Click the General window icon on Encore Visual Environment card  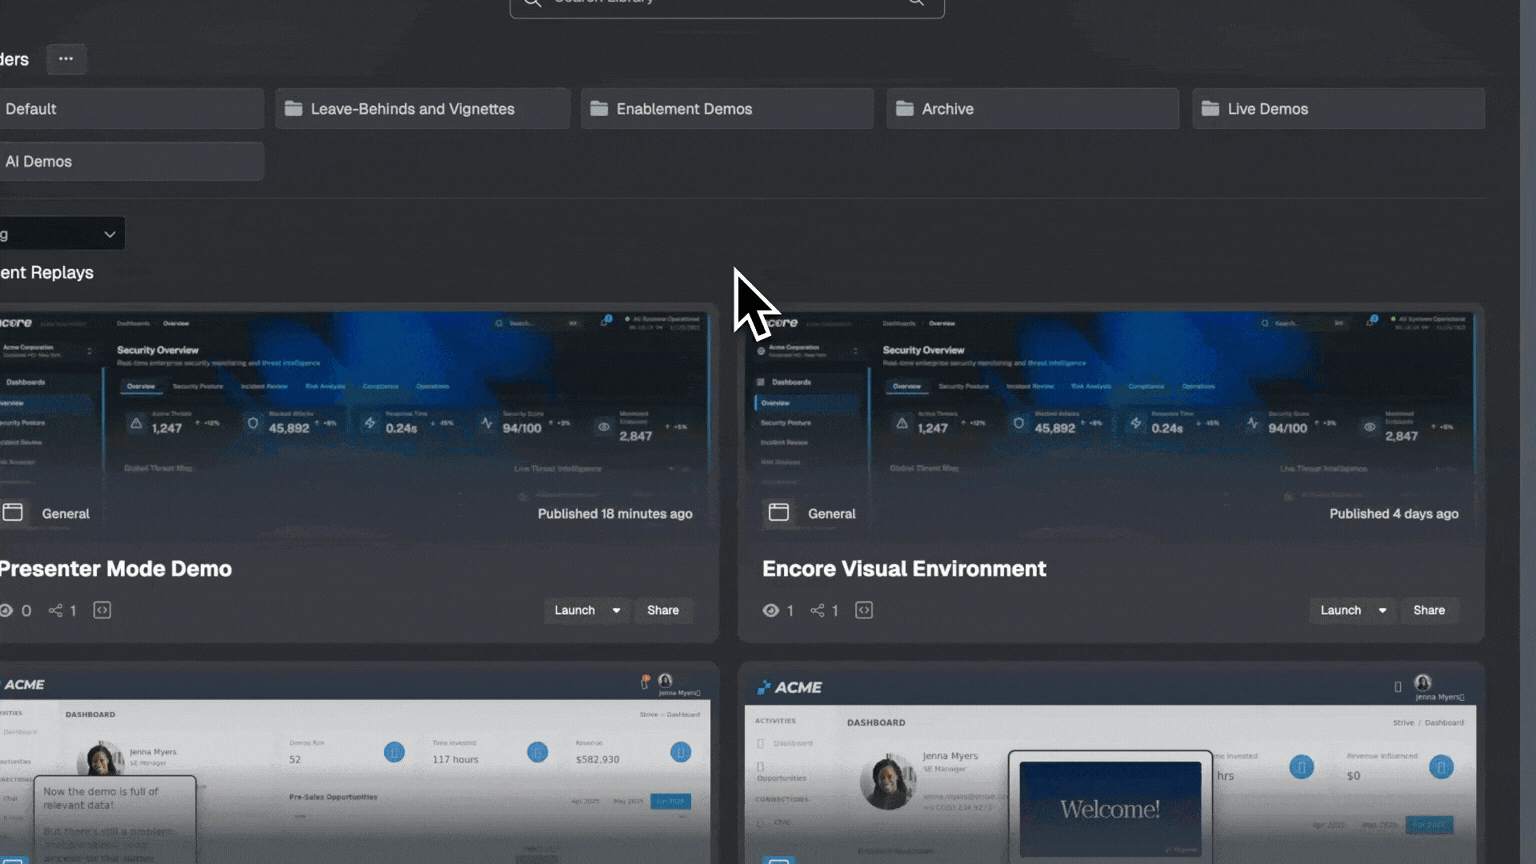pyautogui.click(x=779, y=513)
